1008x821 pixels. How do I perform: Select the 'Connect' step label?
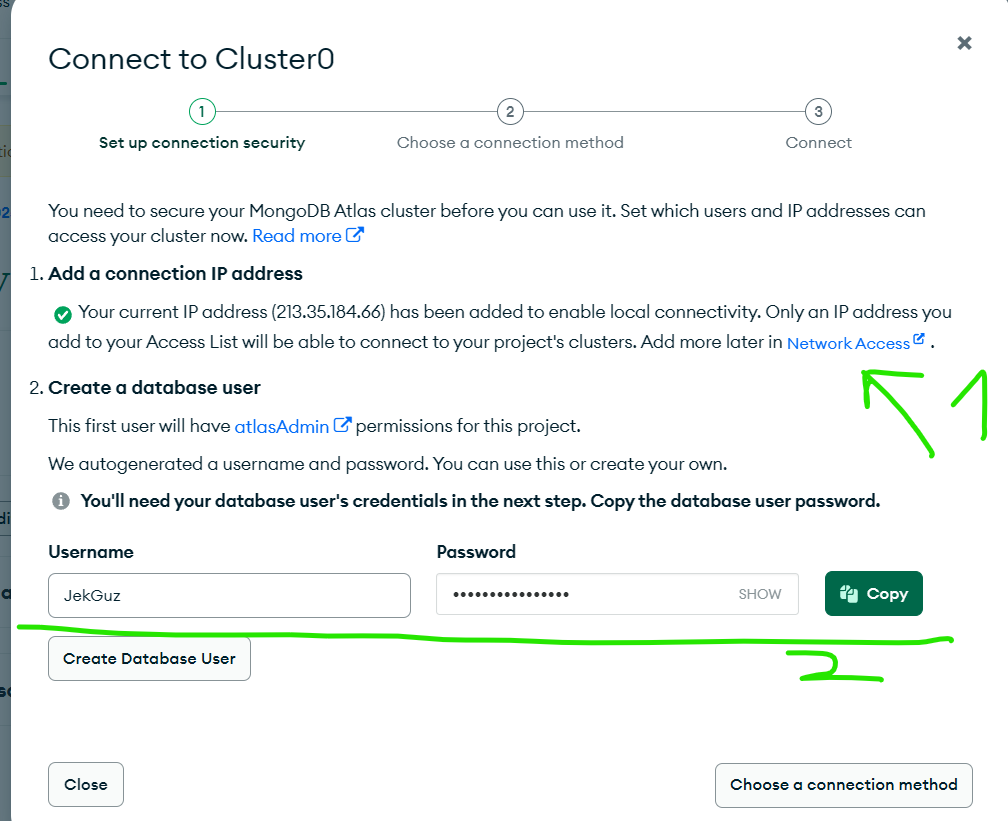point(818,143)
